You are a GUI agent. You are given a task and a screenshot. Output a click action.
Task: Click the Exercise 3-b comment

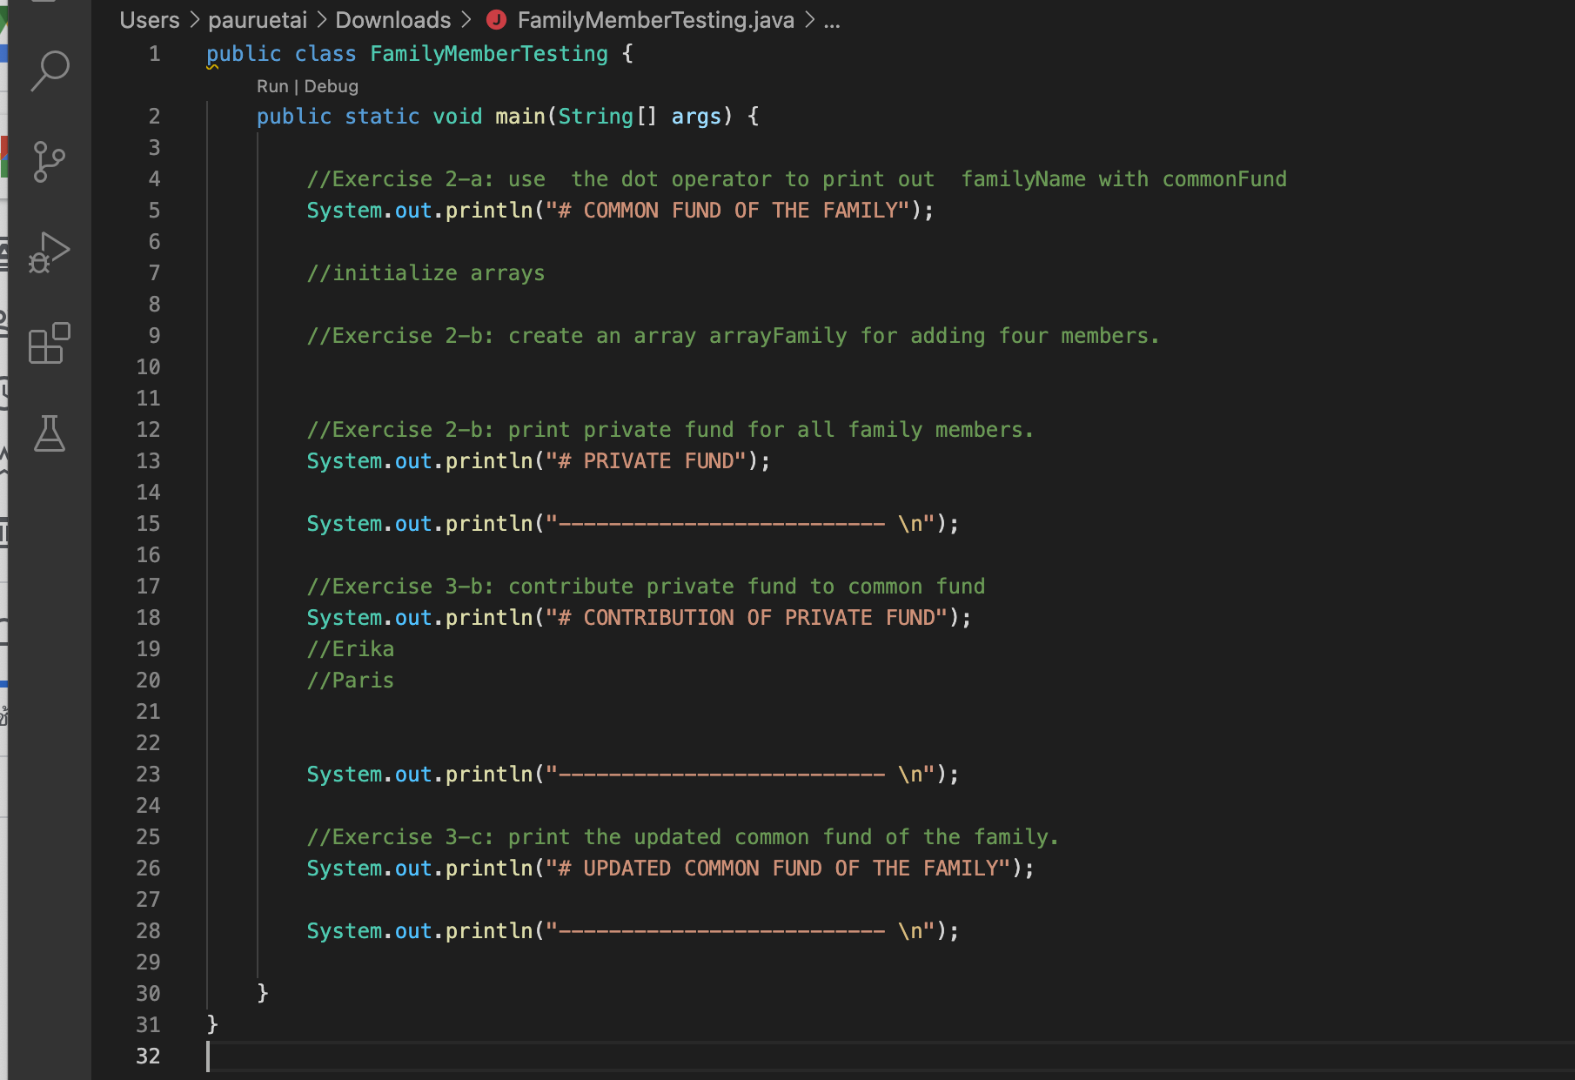tap(646, 587)
